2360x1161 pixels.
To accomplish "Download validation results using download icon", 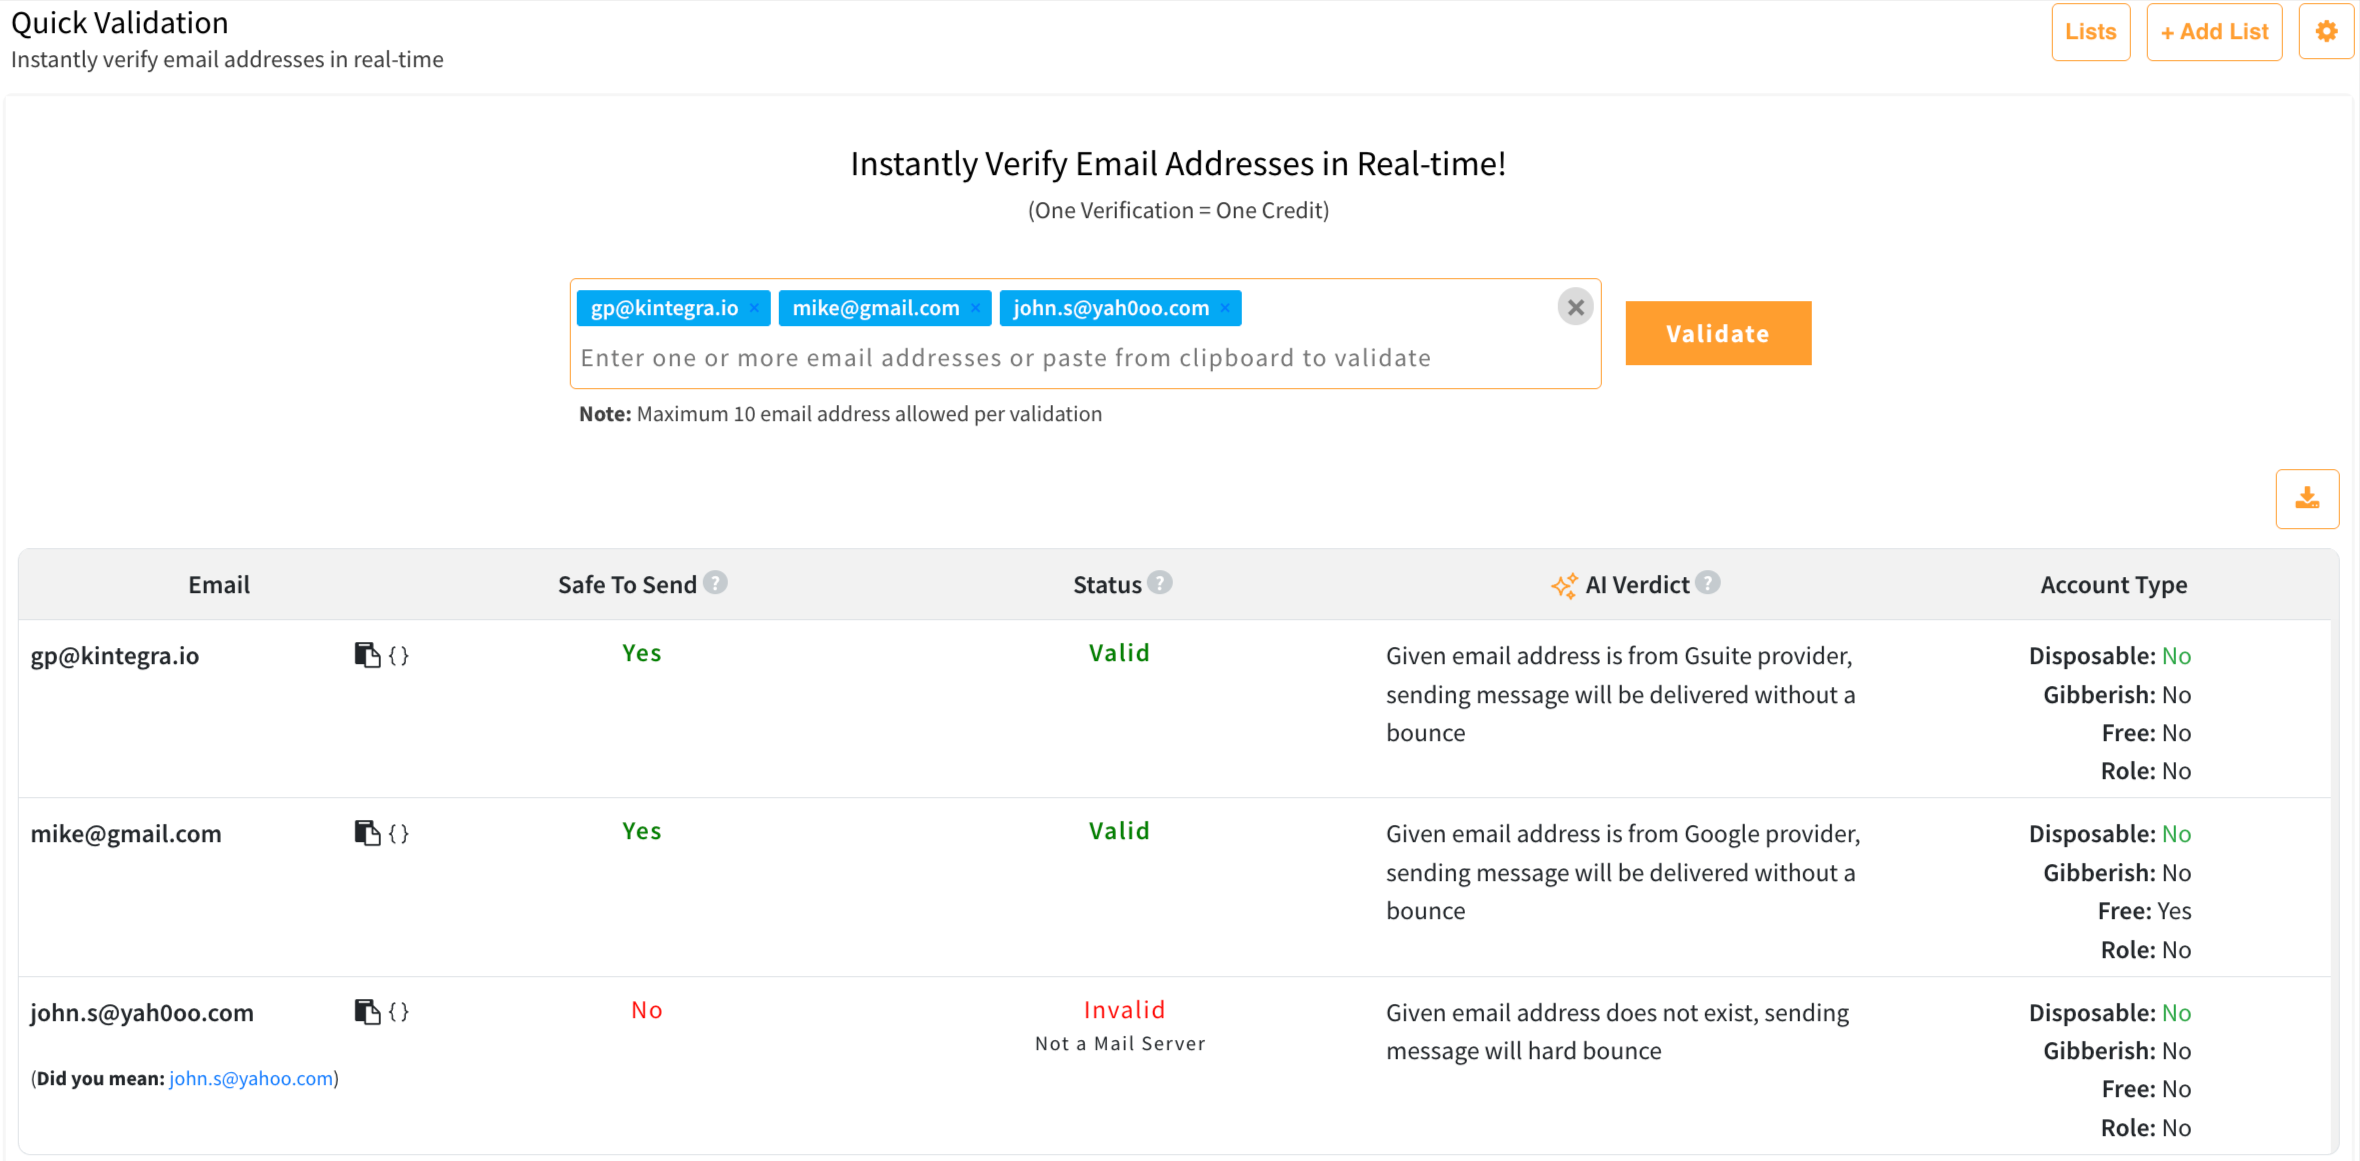I will click(x=2307, y=498).
